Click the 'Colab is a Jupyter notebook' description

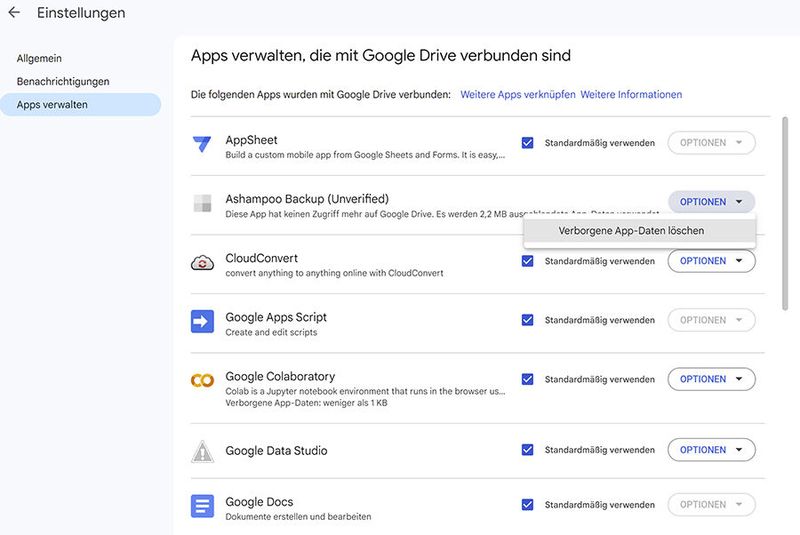(365, 392)
